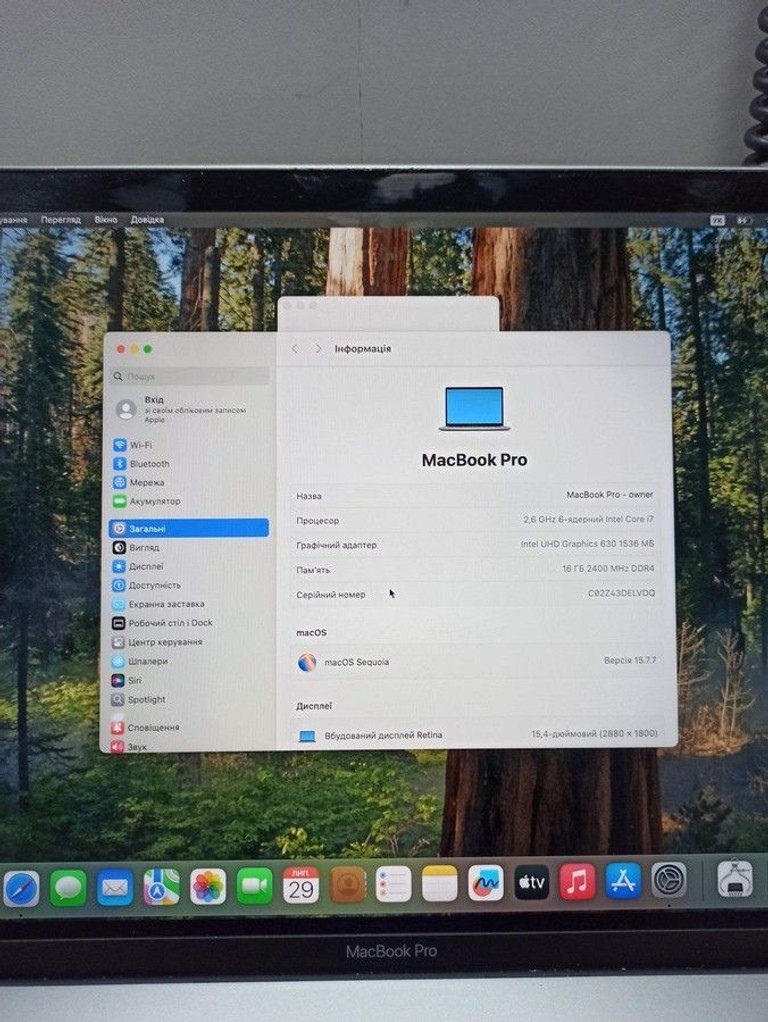Launch Music from the Dock

[577, 881]
